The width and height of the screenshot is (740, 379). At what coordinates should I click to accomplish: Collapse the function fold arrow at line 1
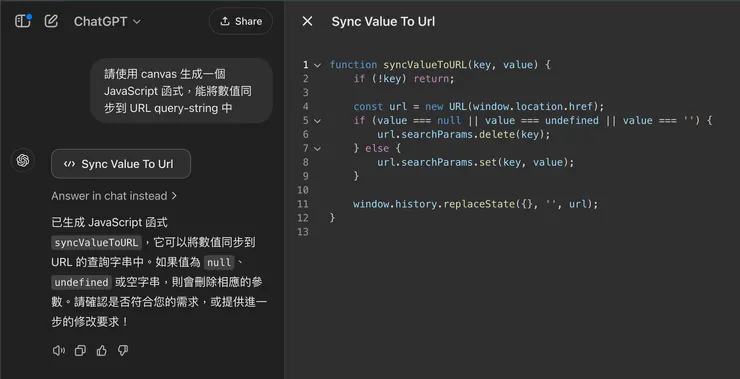click(318, 65)
